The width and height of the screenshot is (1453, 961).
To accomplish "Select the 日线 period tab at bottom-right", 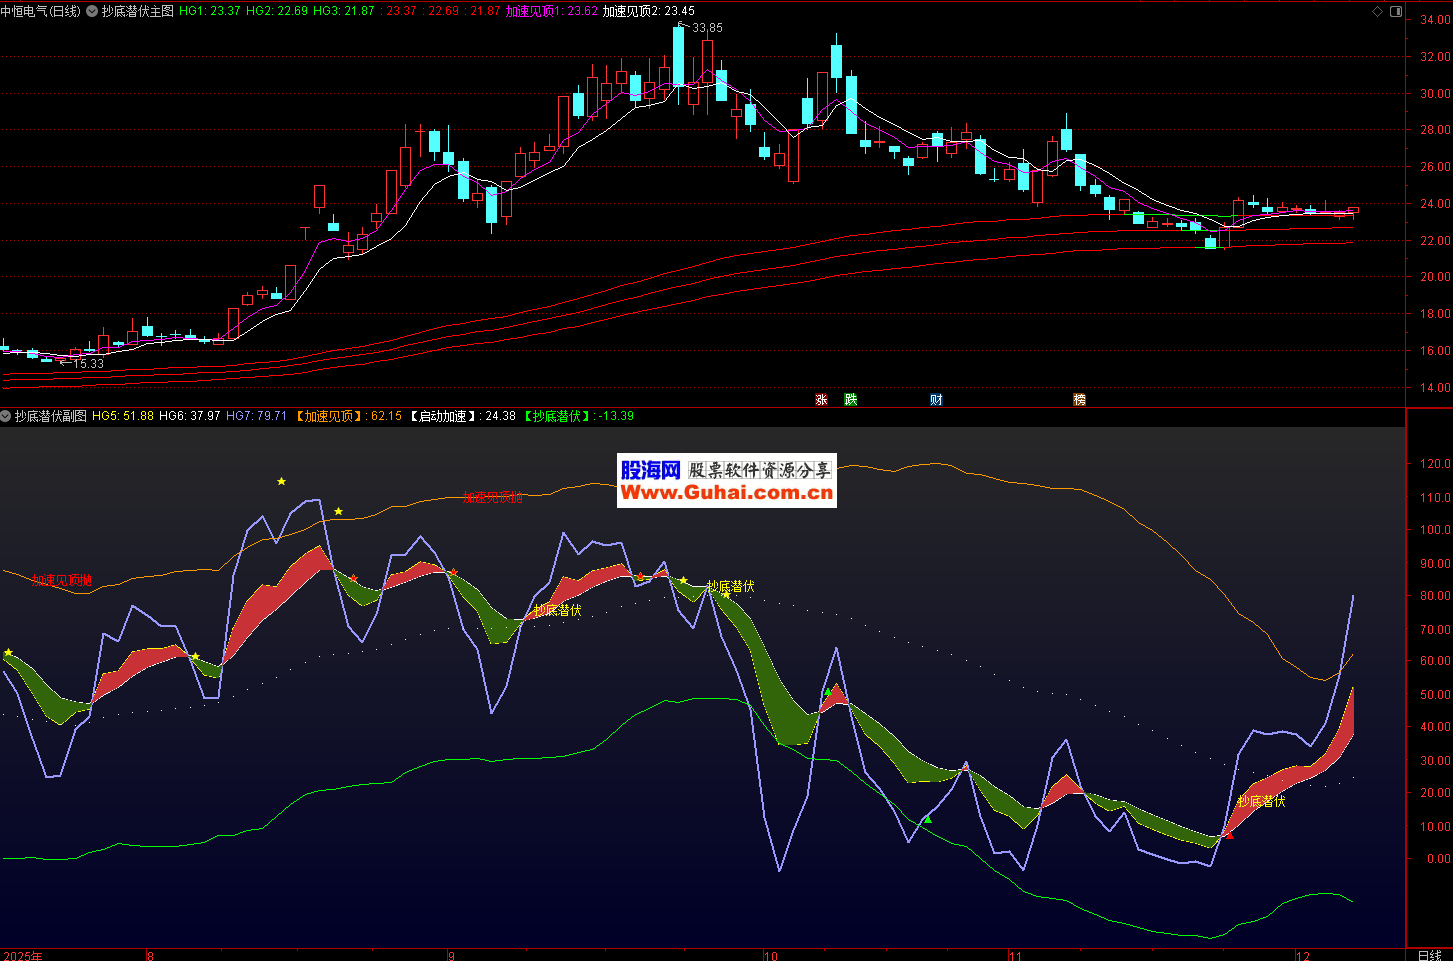I will 1429,954.
